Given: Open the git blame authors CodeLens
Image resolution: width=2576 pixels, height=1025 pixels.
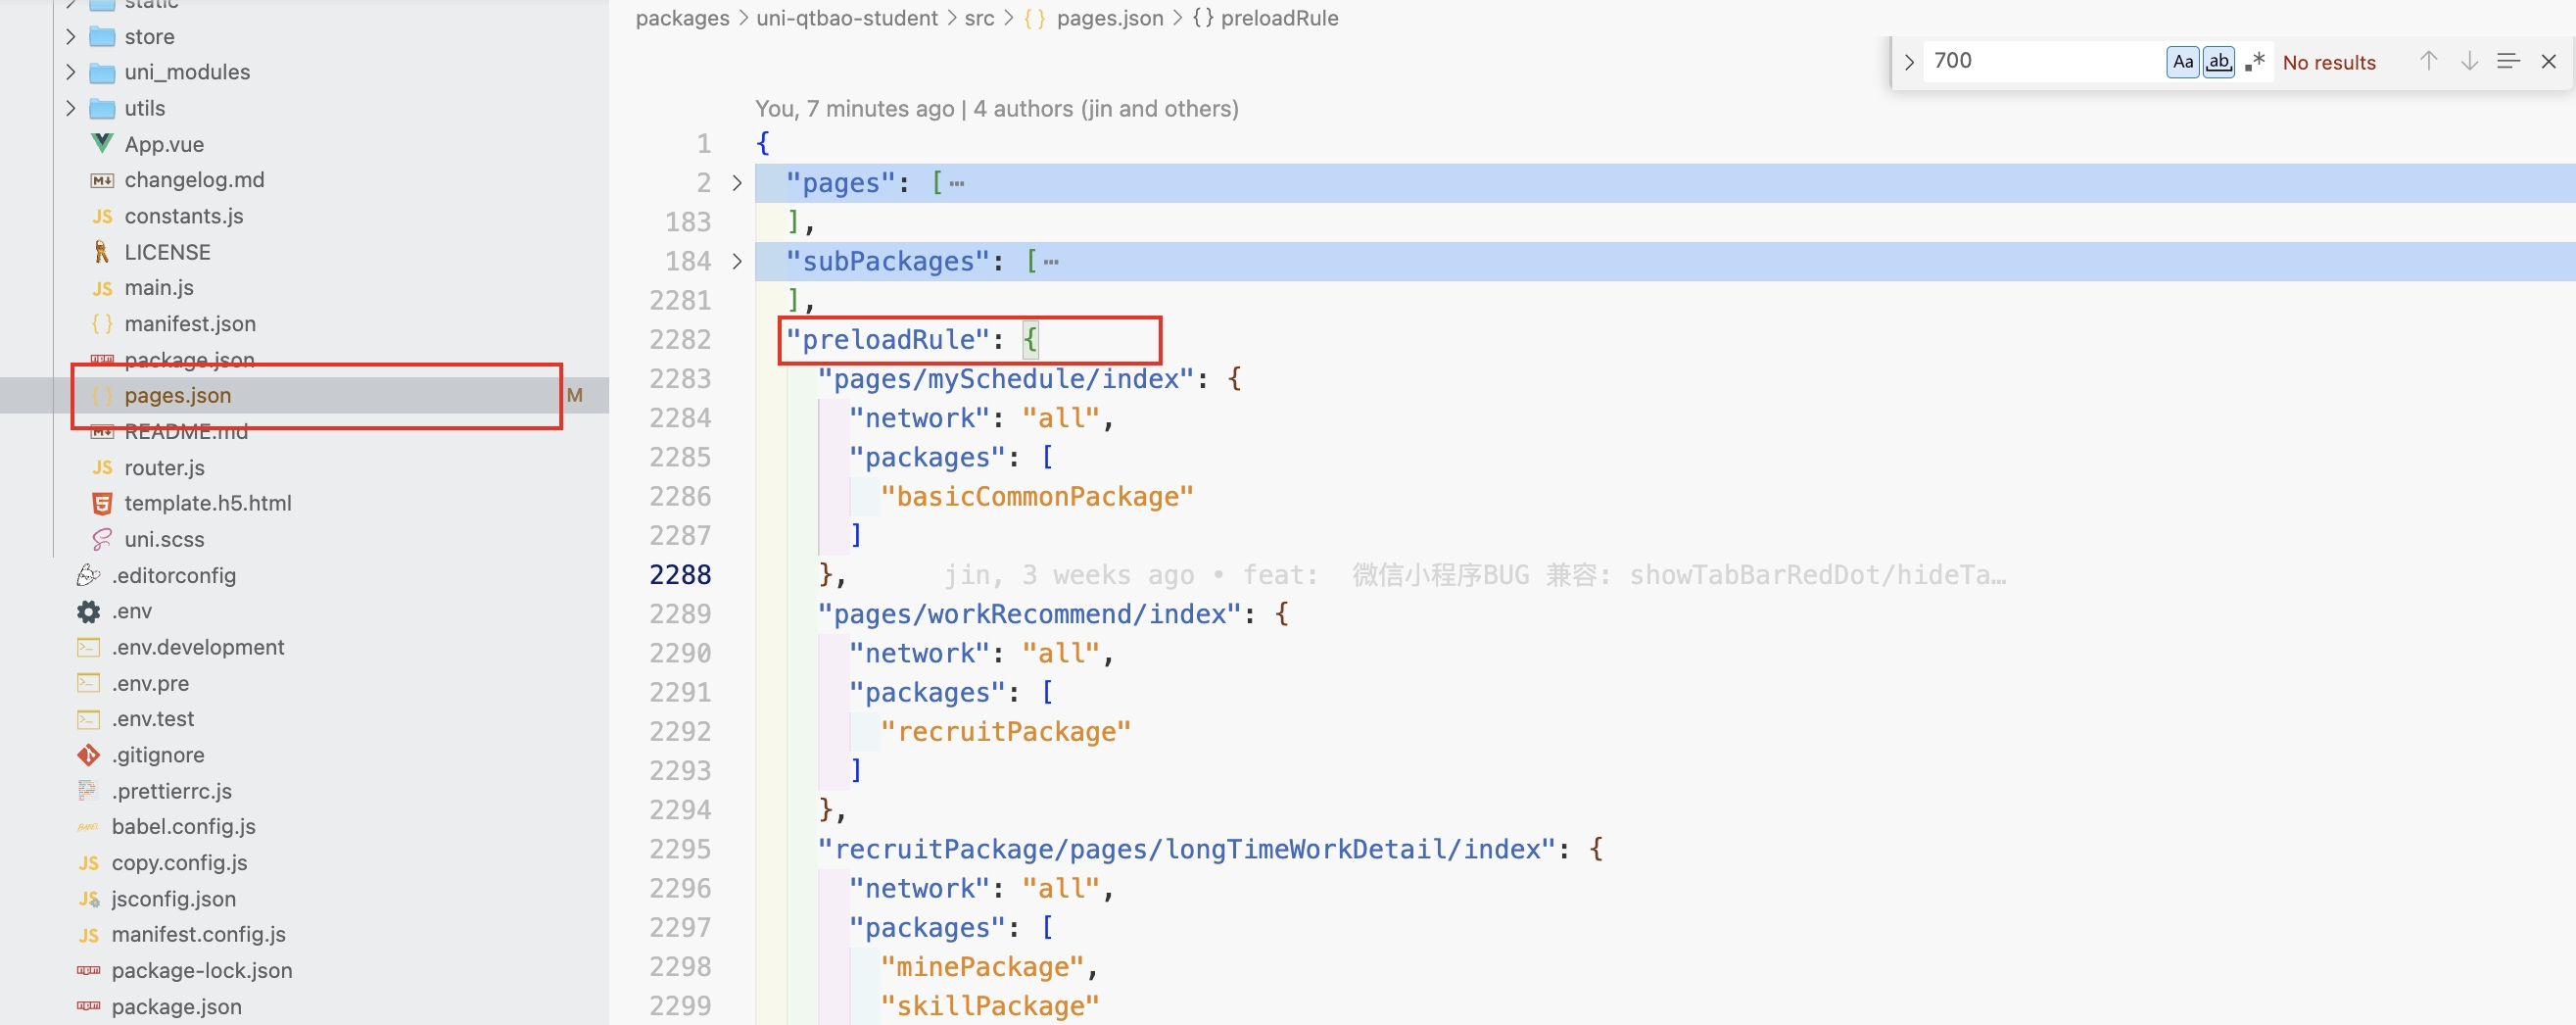Looking at the screenshot, I should (996, 108).
